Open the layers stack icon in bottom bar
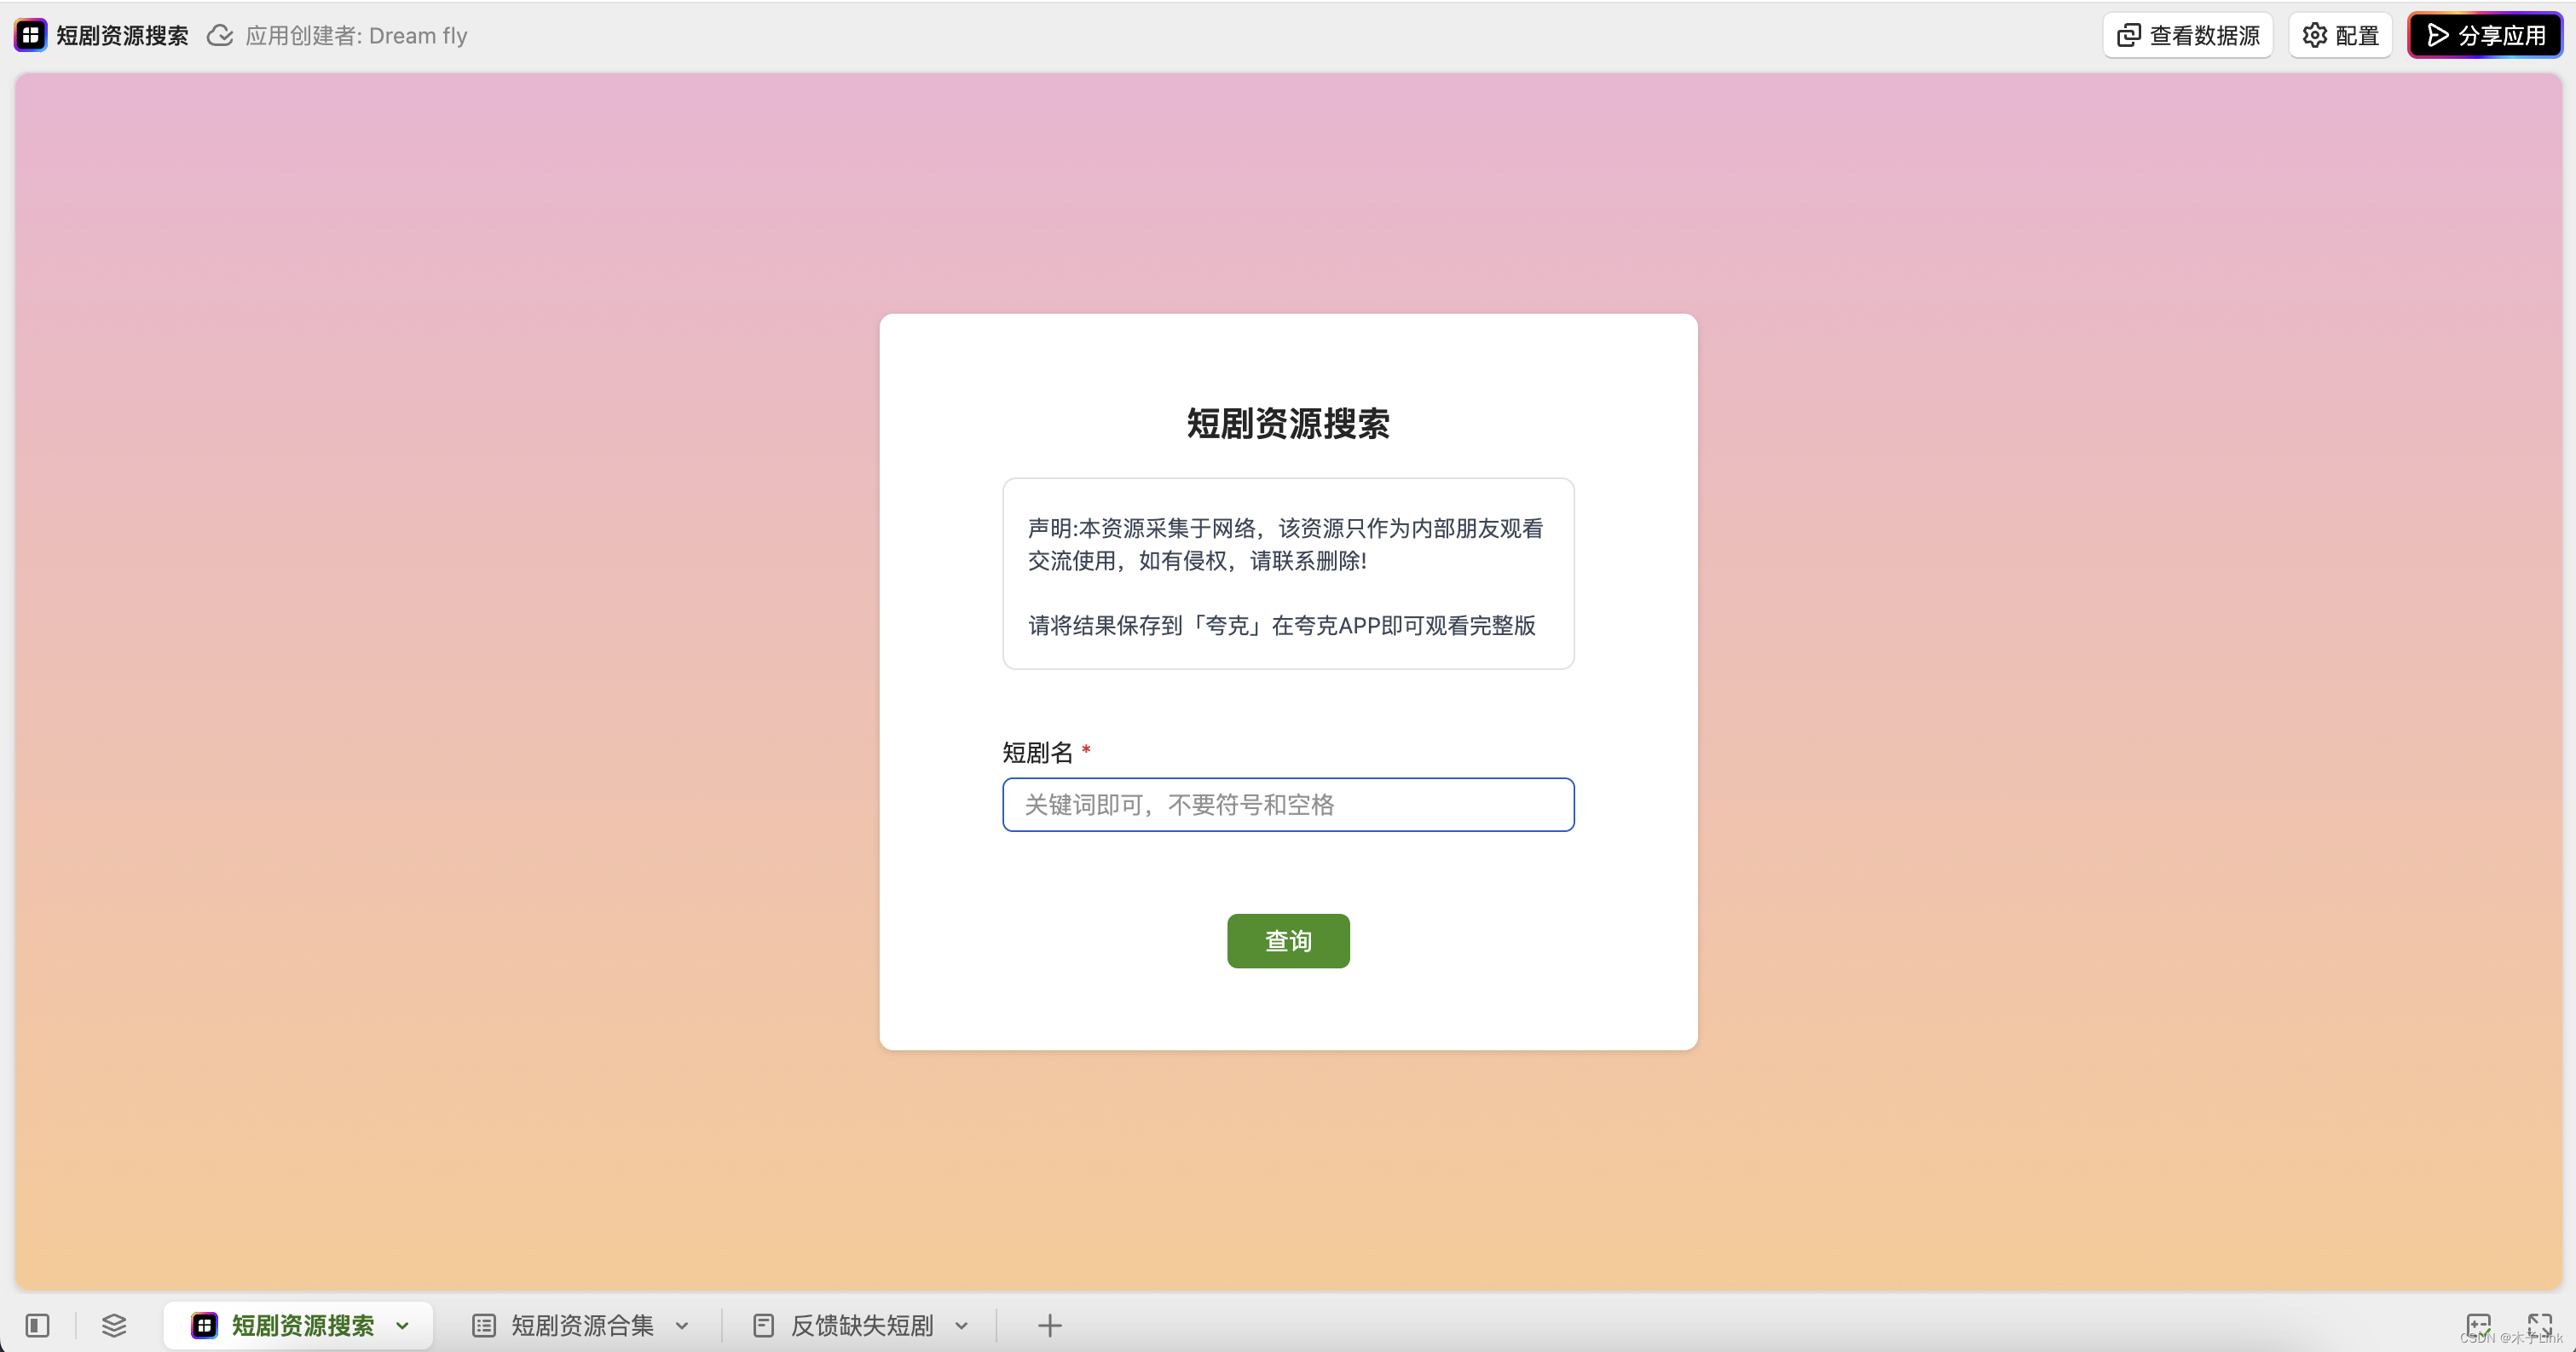Screen dimensions: 2576x1352 114,1325
